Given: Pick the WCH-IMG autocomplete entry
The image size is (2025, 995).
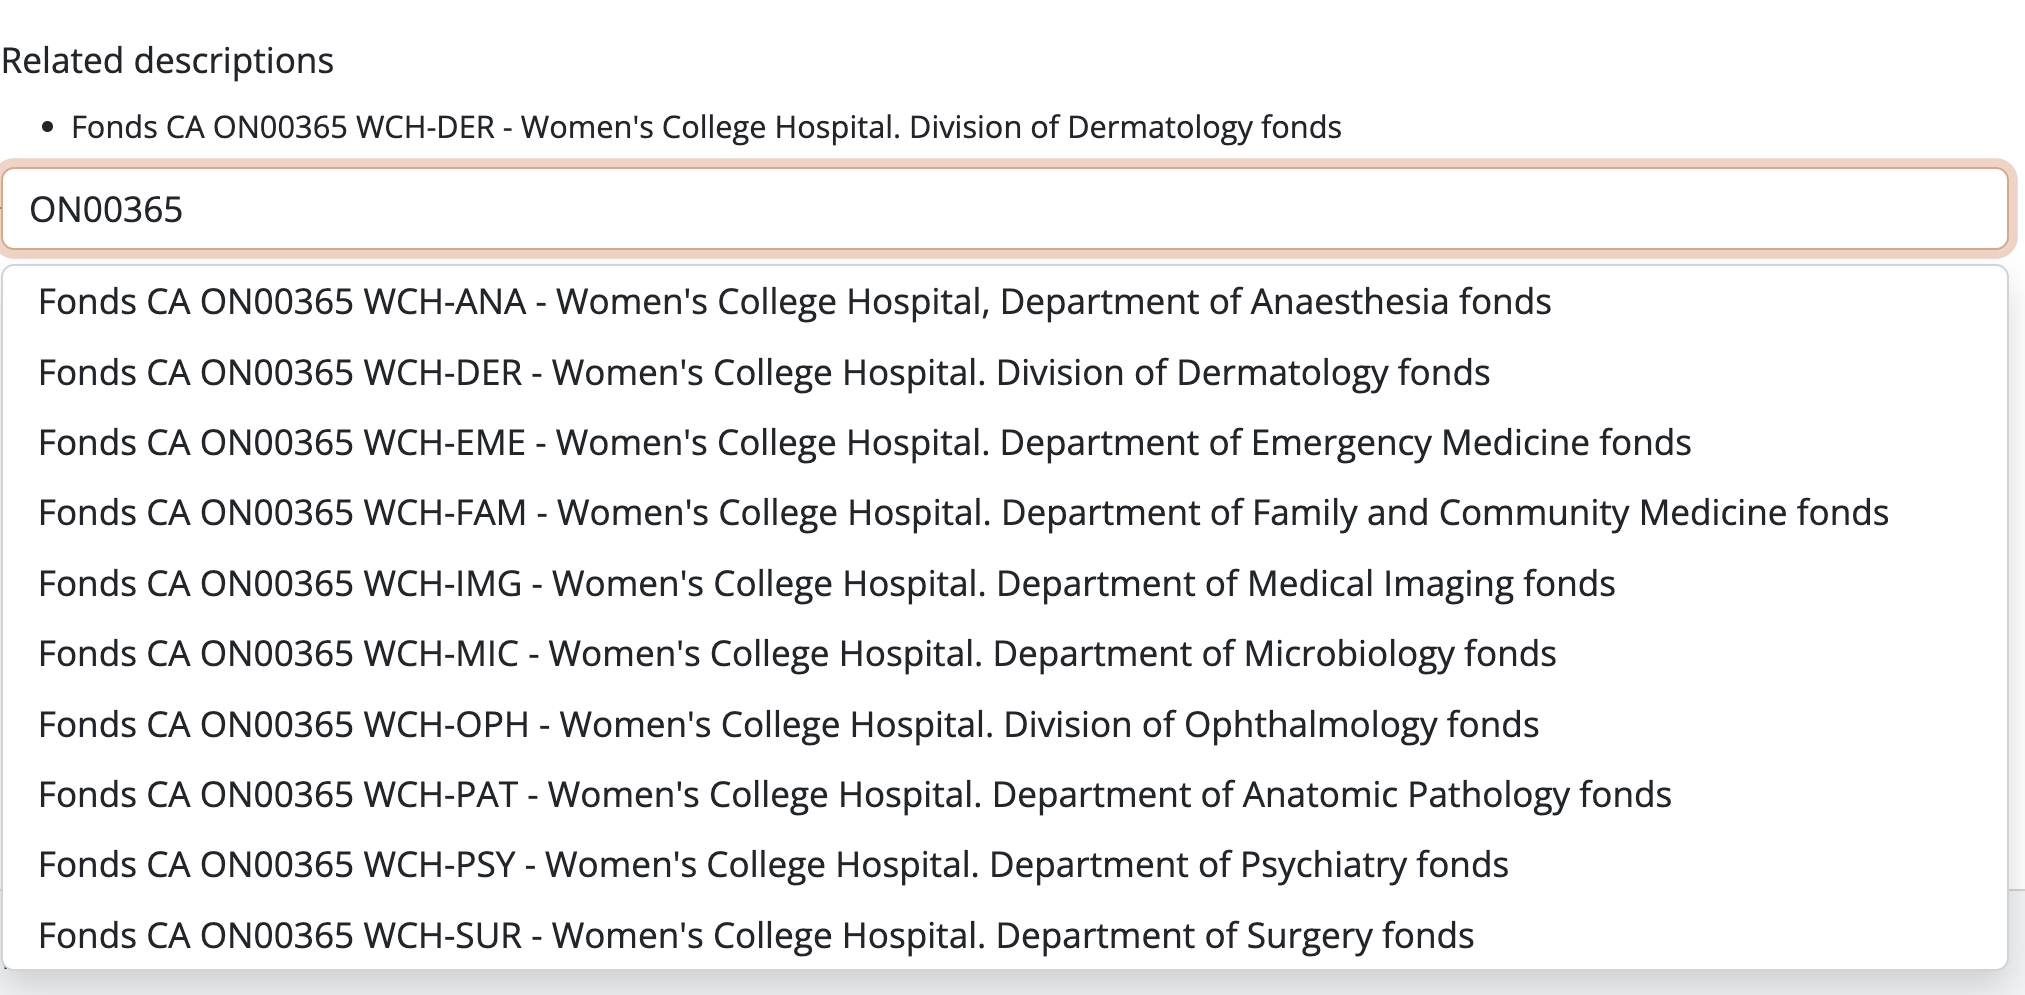Looking at the screenshot, I should (826, 584).
